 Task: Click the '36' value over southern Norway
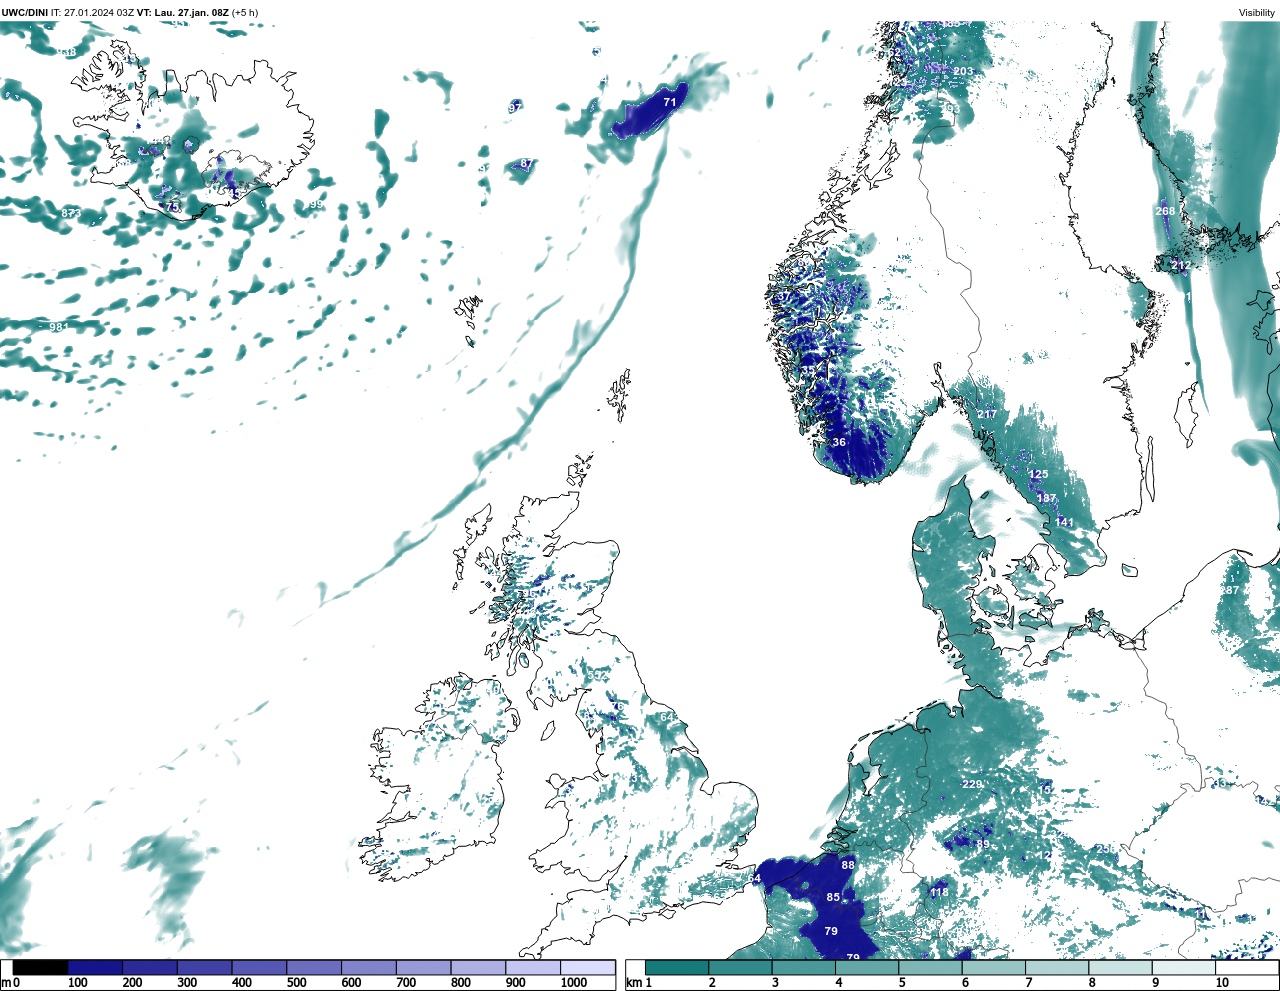(839, 442)
